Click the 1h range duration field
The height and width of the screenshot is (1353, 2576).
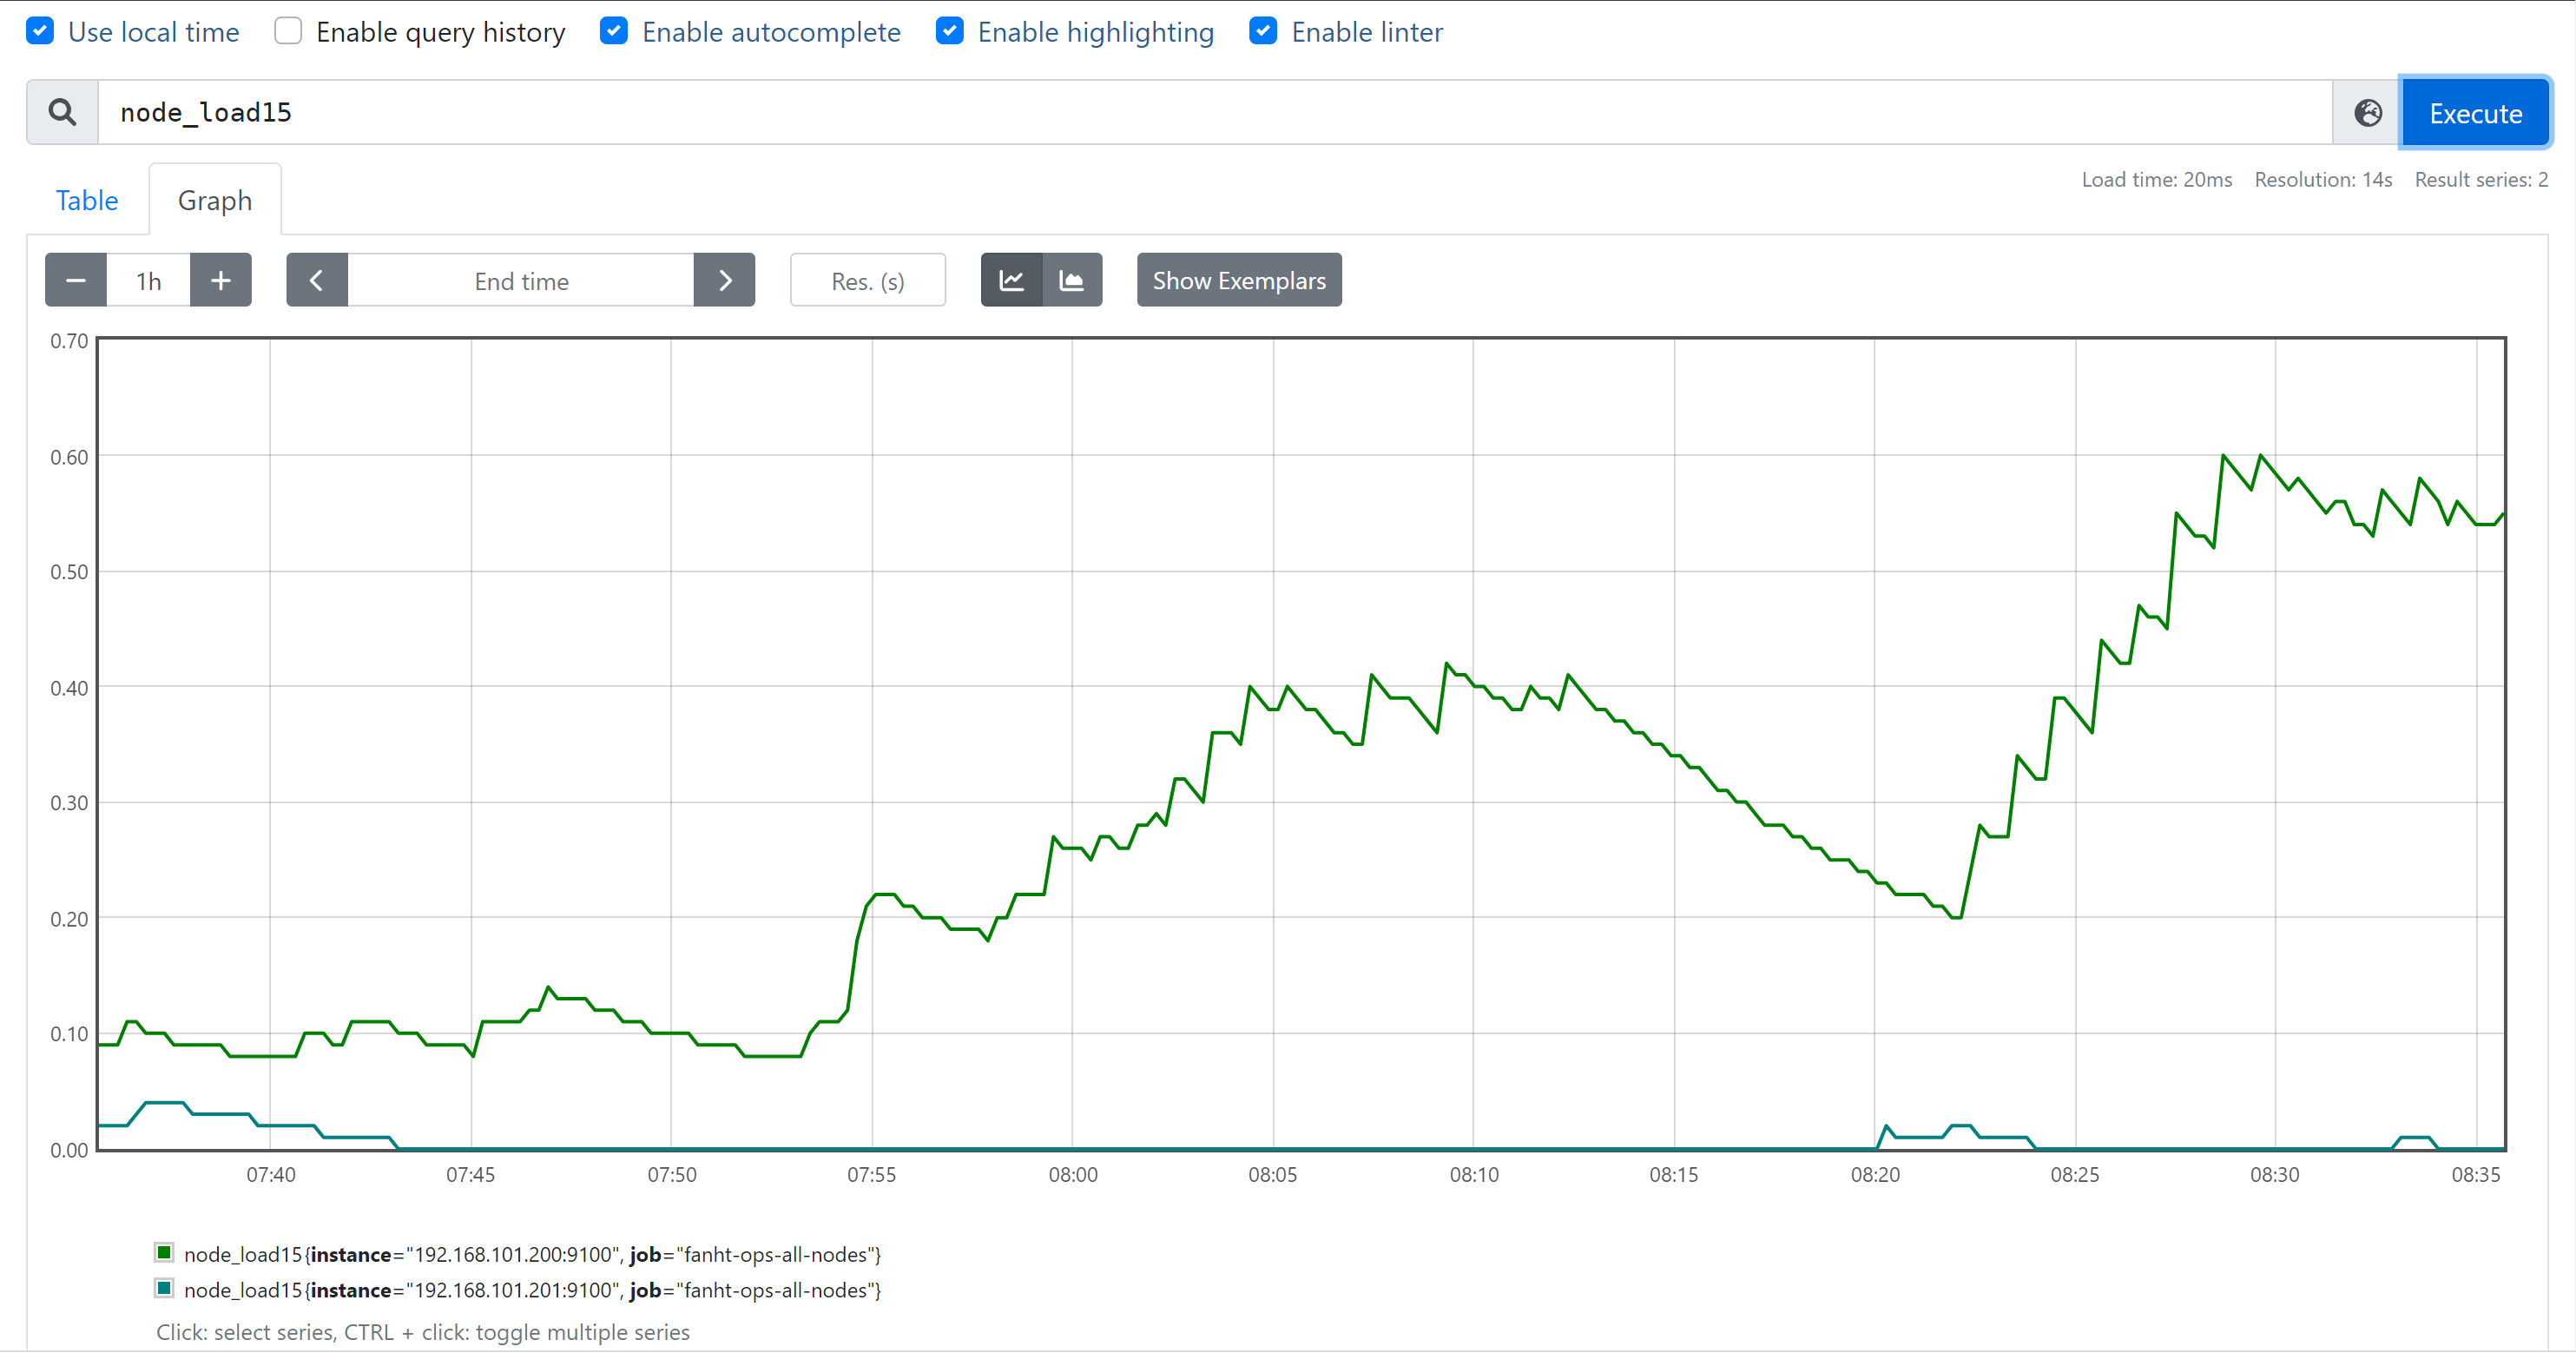pyautogui.click(x=149, y=280)
